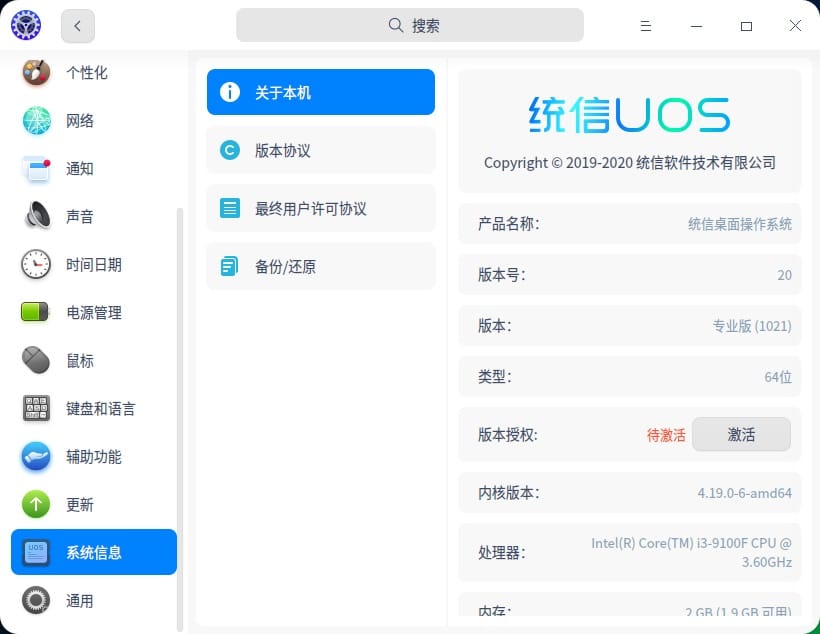Switch to 版本协议 section

tap(320, 149)
